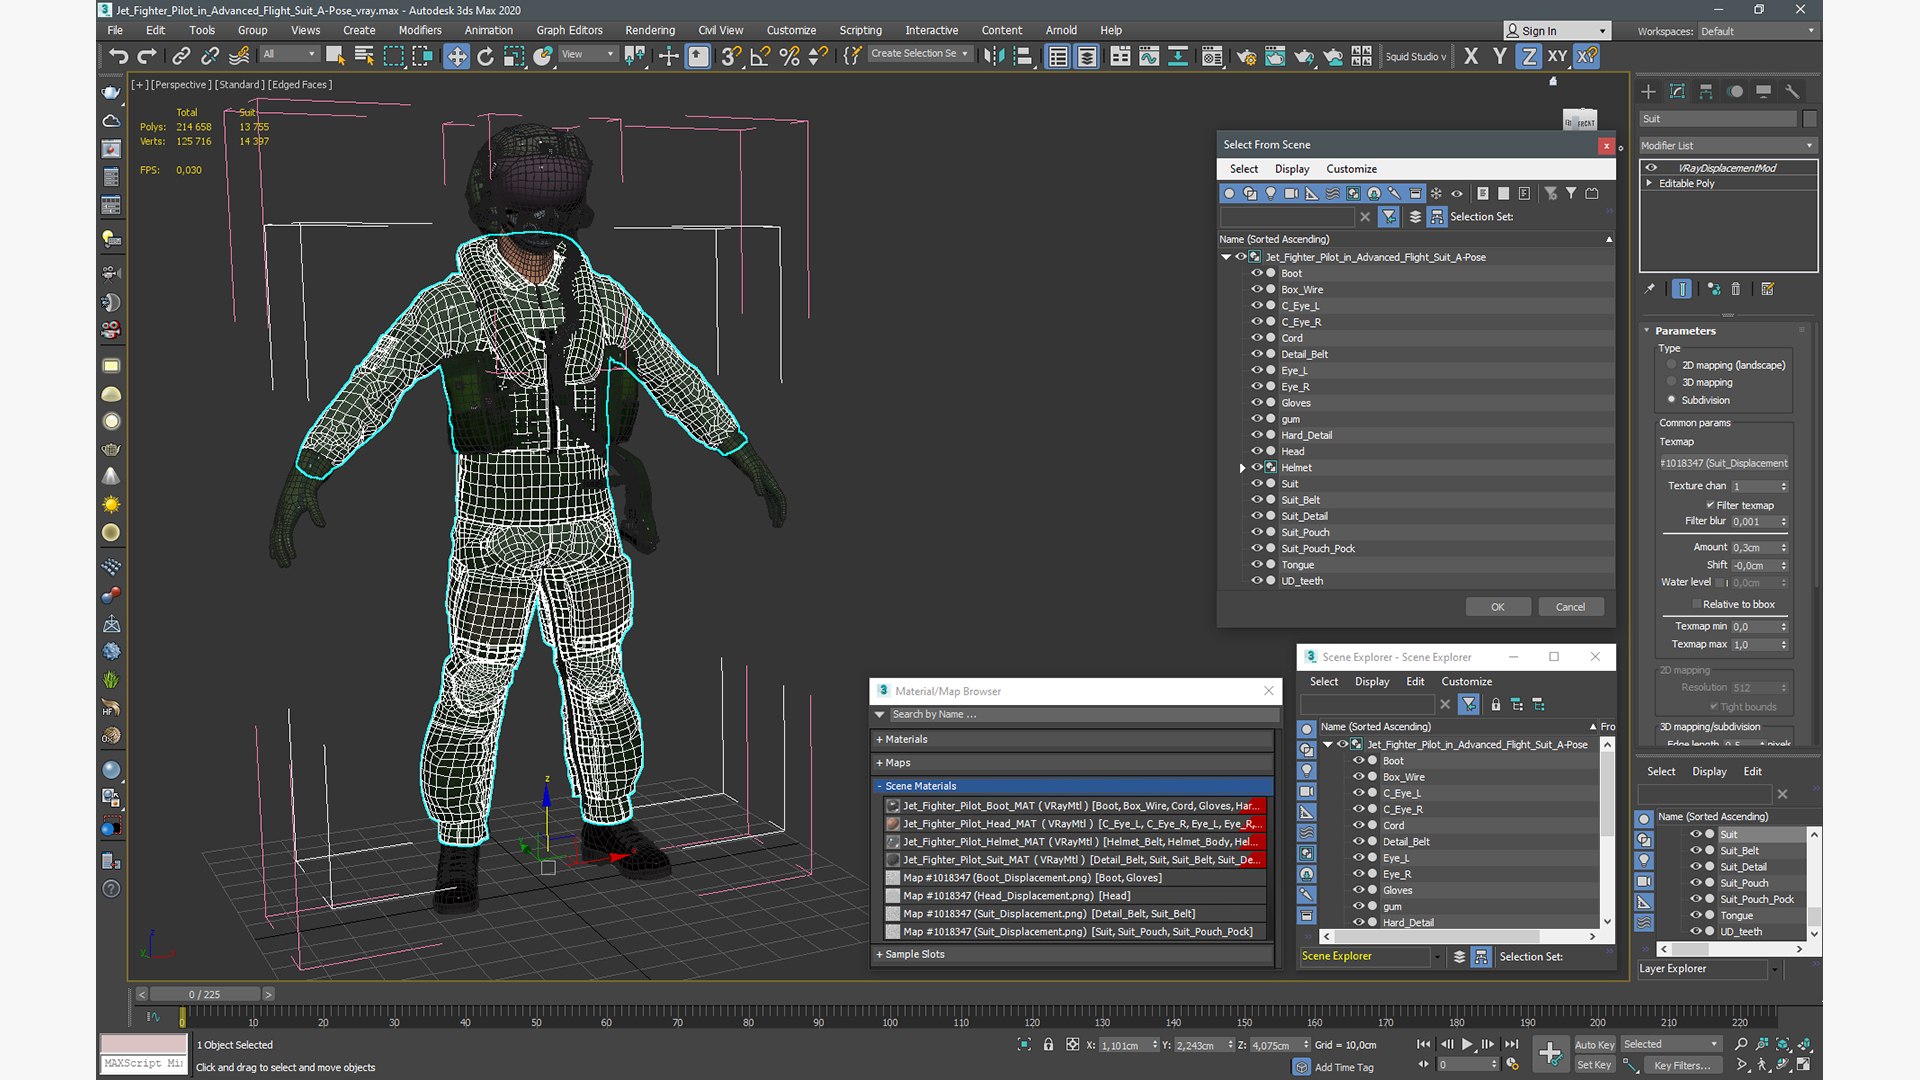Open the reference coordinate View dropdown
Image resolution: width=1920 pixels, height=1080 pixels.
[588, 54]
